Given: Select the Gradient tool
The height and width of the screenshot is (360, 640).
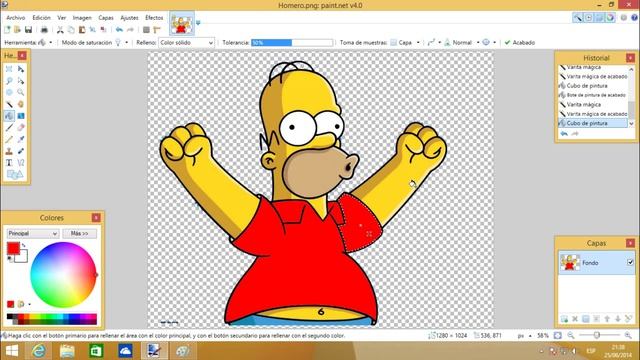Looking at the screenshot, I should tap(21, 116).
